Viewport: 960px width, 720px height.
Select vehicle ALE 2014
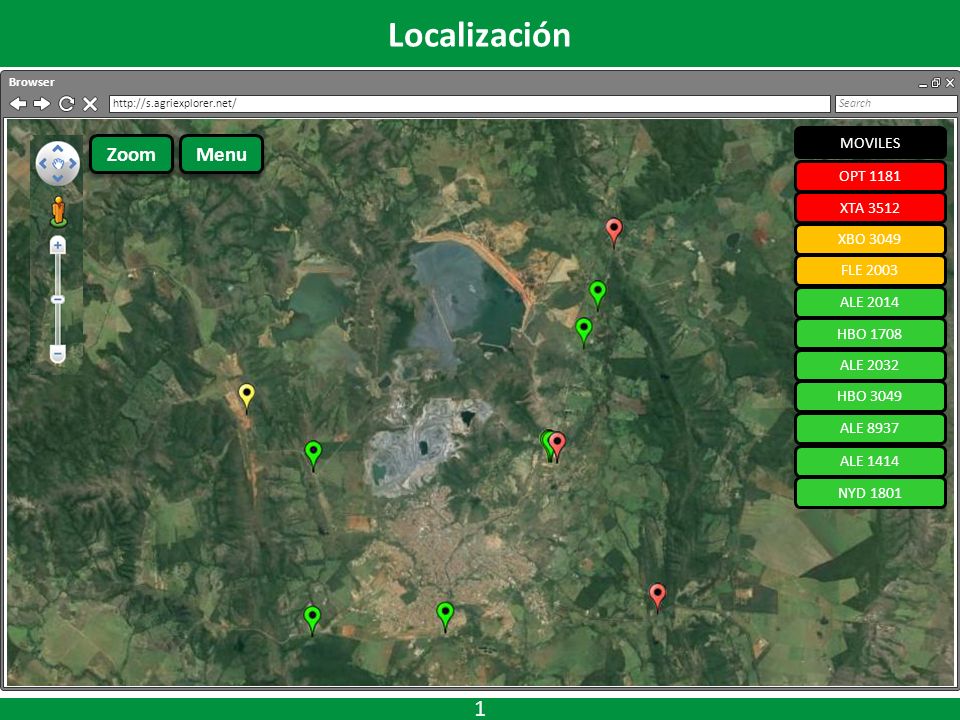[870, 302]
